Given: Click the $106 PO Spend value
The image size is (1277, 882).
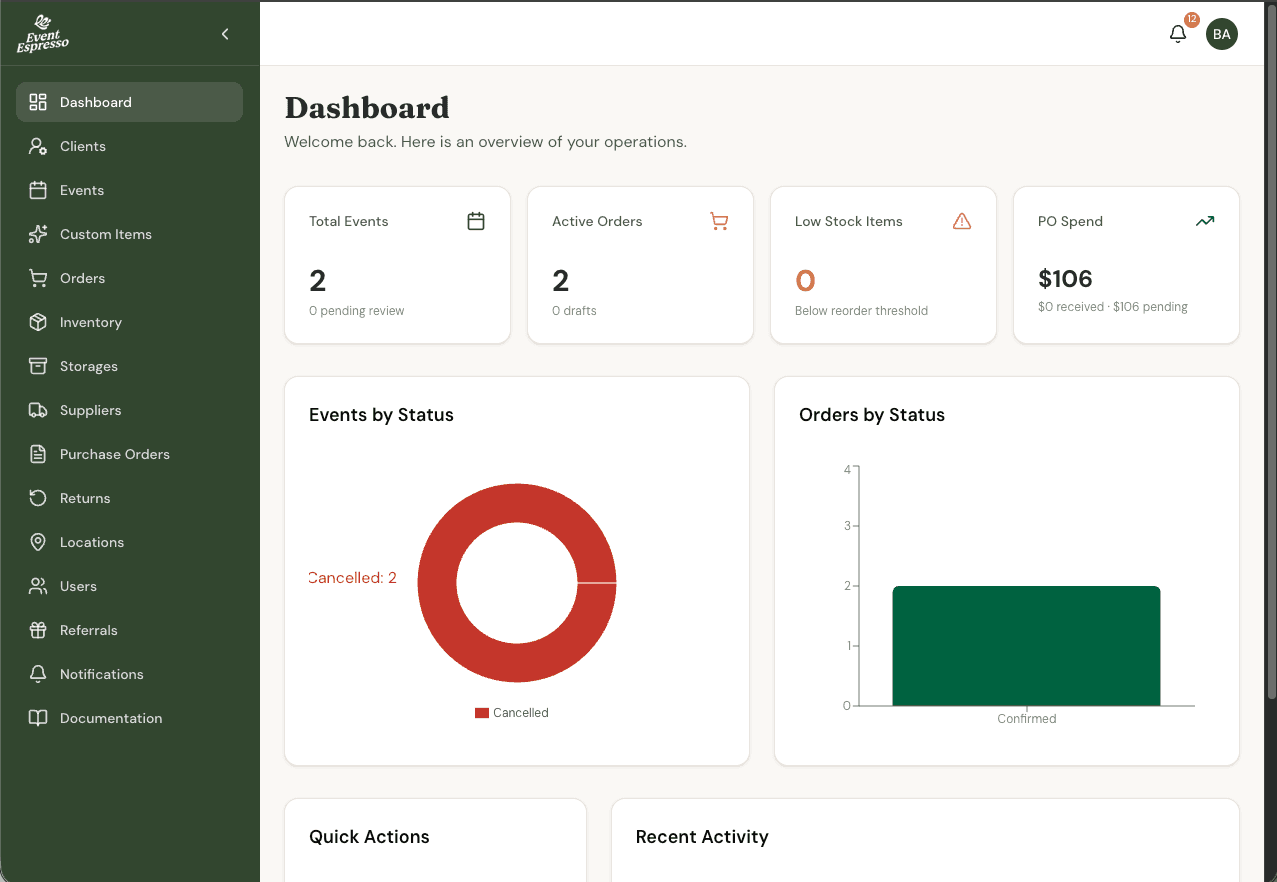Looking at the screenshot, I should tap(1065, 279).
